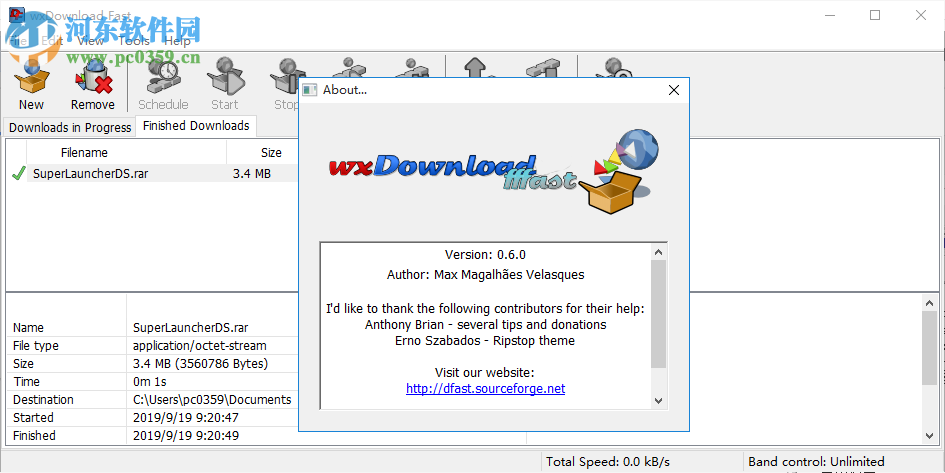Image resolution: width=945 pixels, height=473 pixels.
Task: Click the 'Erno Szabados - Ripstop theme' line
Action: [x=485, y=341]
